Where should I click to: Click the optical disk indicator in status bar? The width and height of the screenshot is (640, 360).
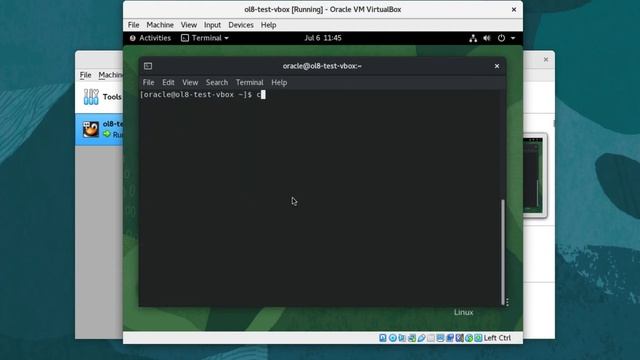393,338
